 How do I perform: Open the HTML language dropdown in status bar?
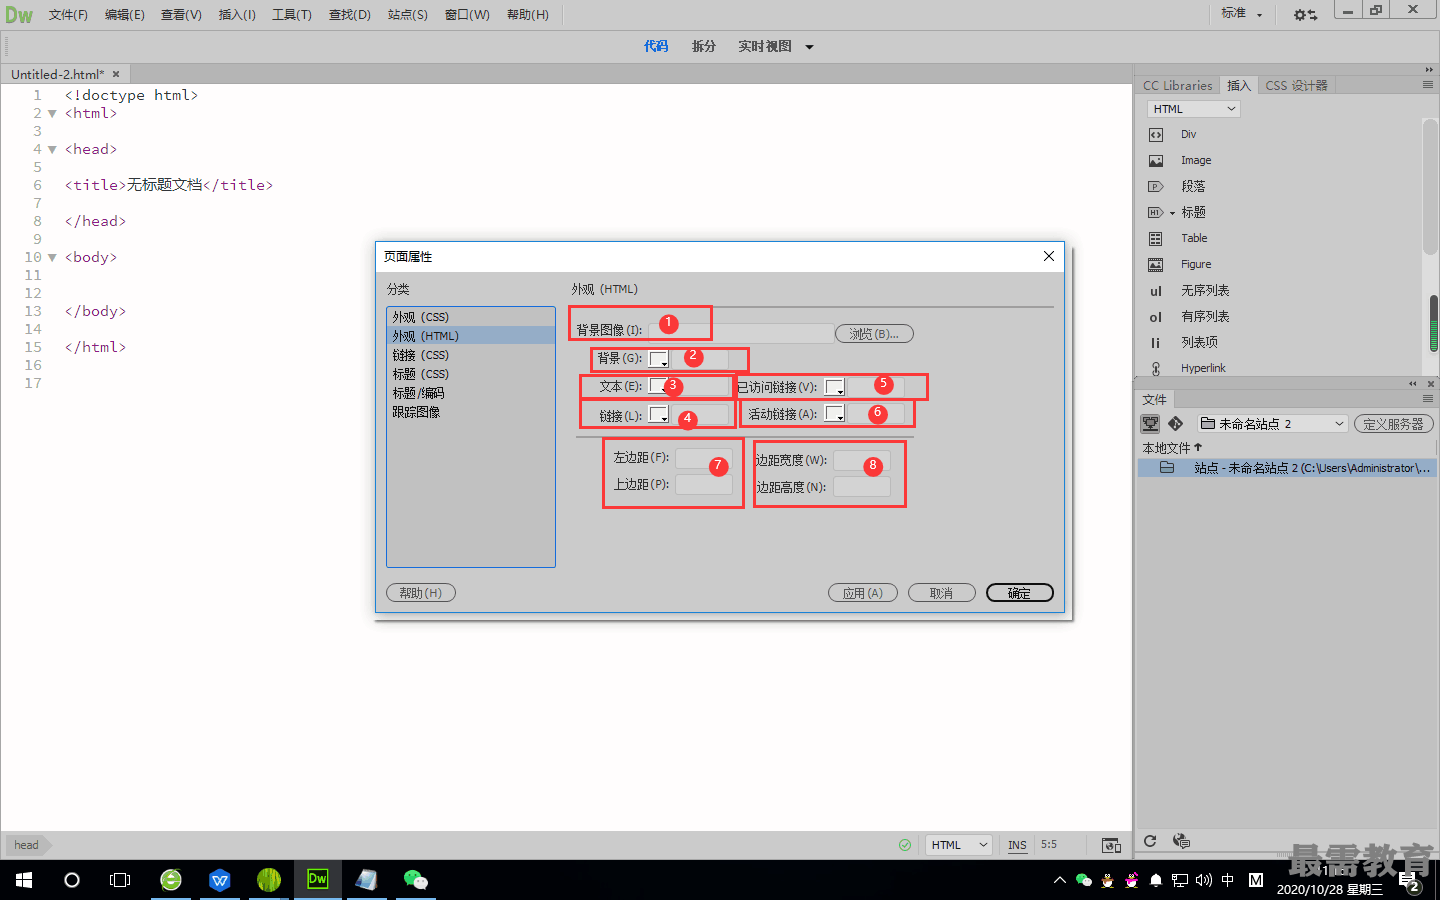pos(958,845)
